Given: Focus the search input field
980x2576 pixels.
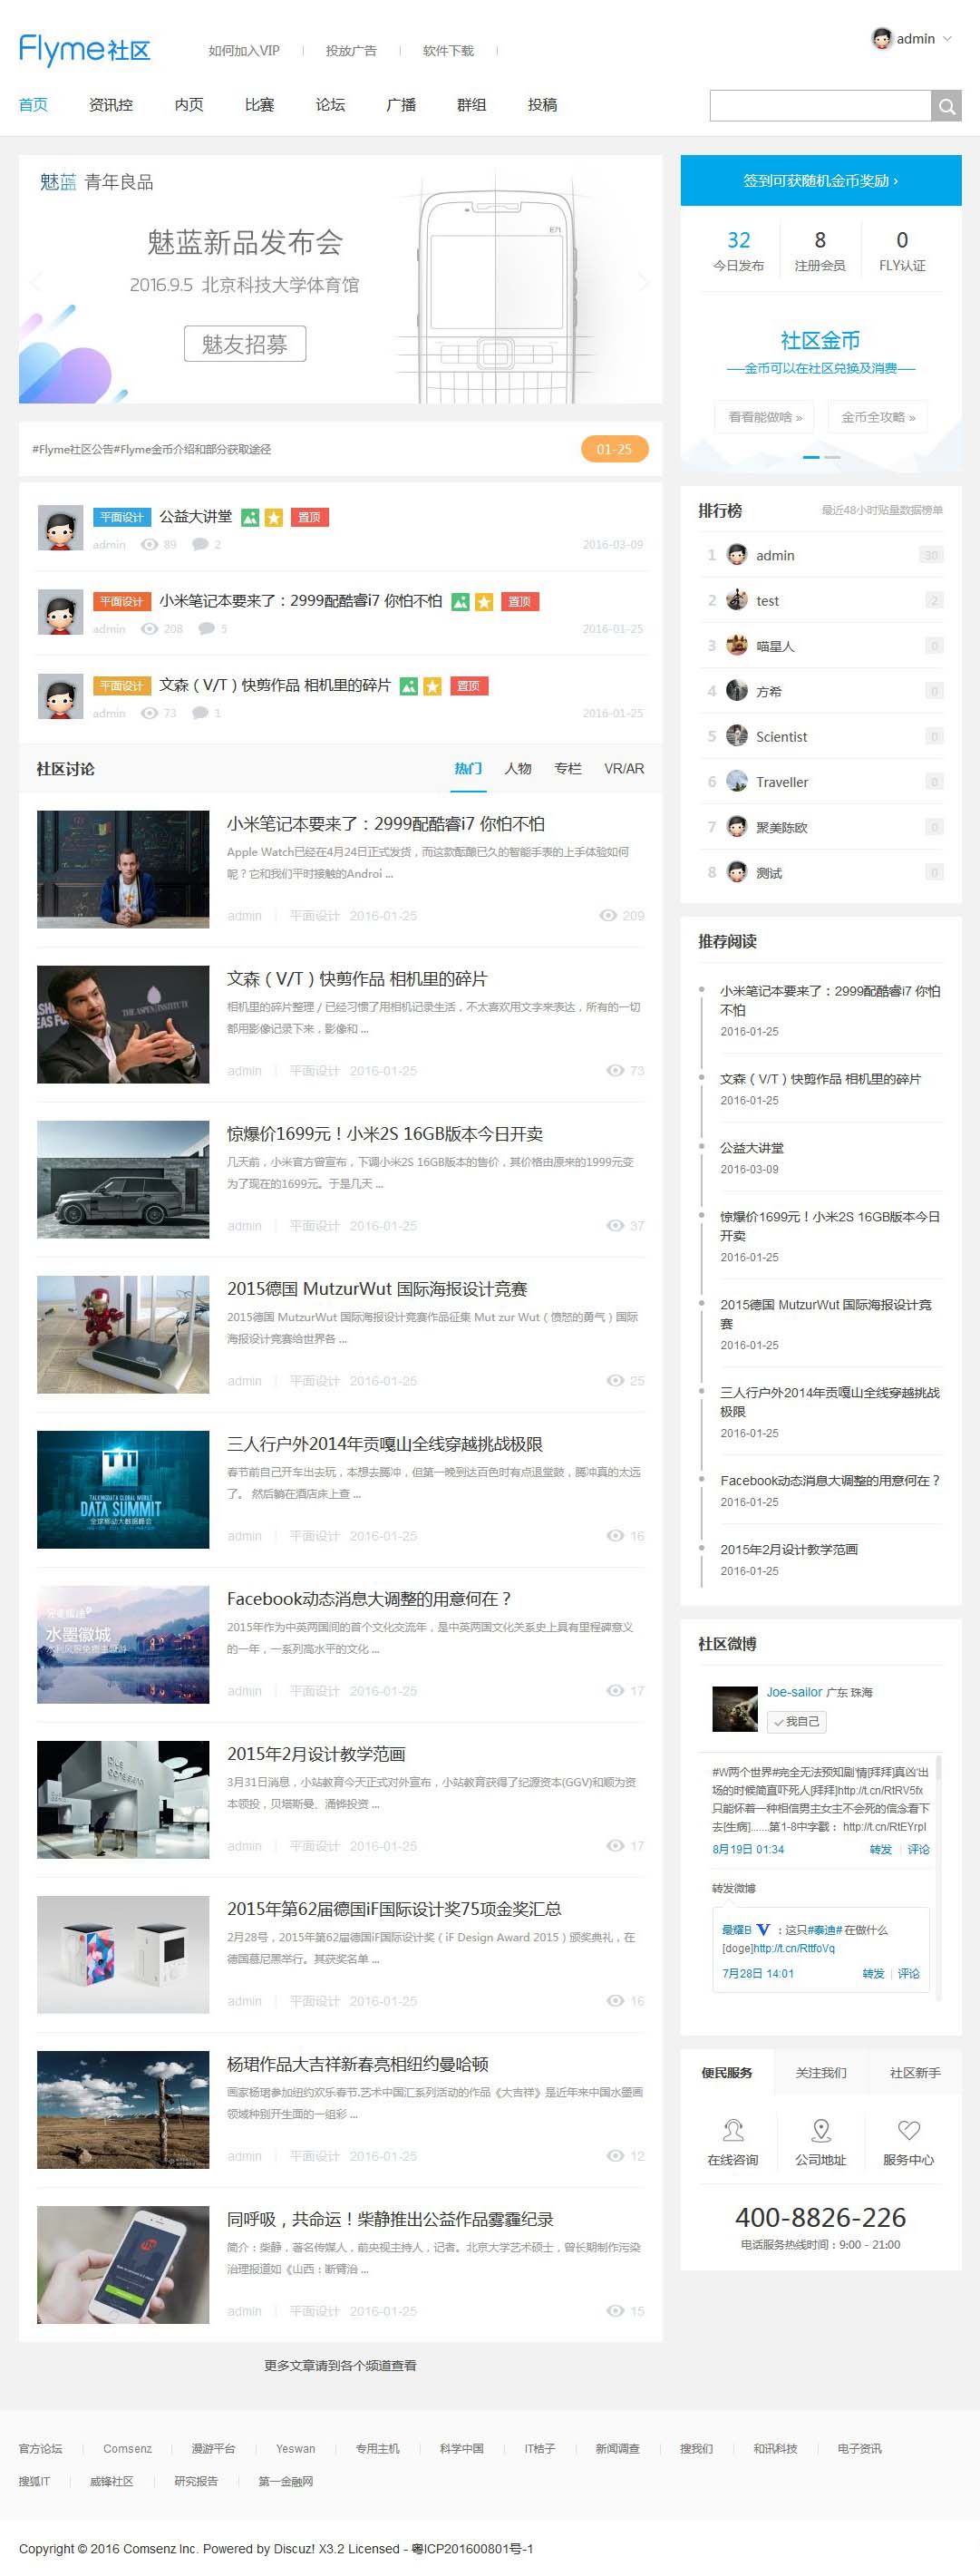Looking at the screenshot, I should [821, 106].
